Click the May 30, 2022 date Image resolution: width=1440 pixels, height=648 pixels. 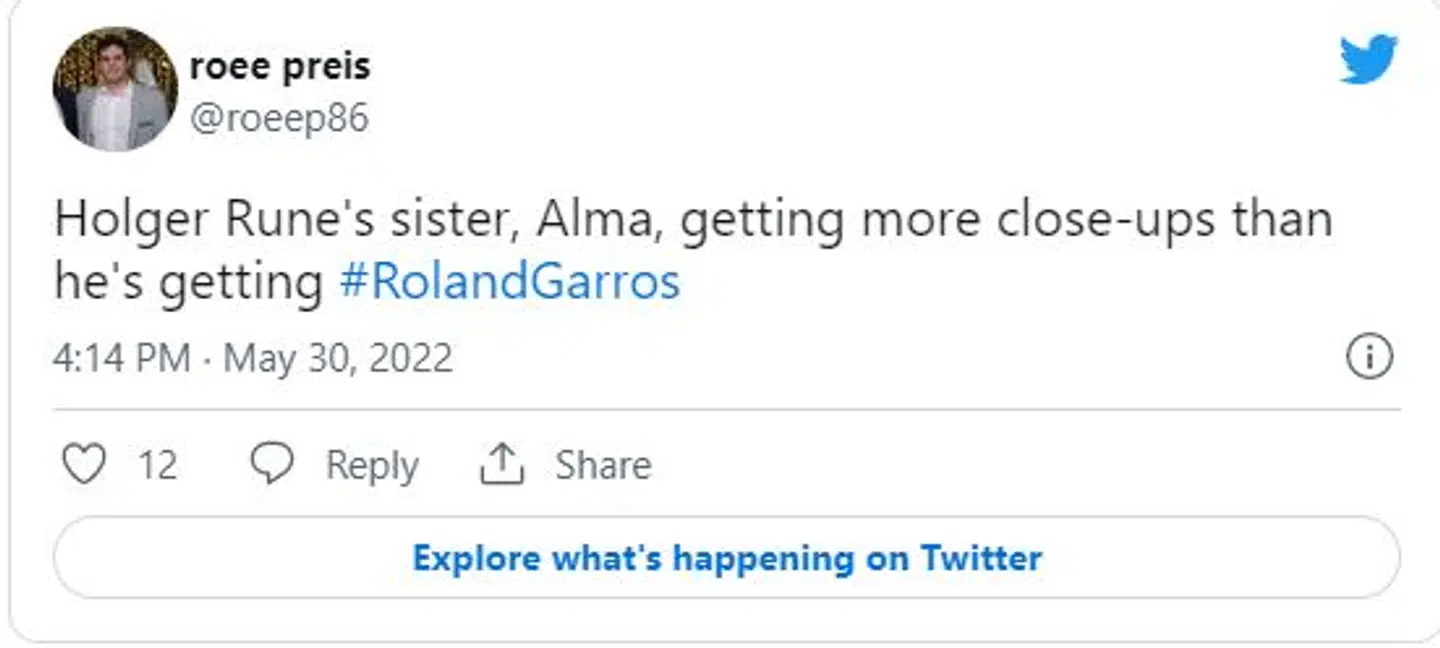(x=338, y=358)
